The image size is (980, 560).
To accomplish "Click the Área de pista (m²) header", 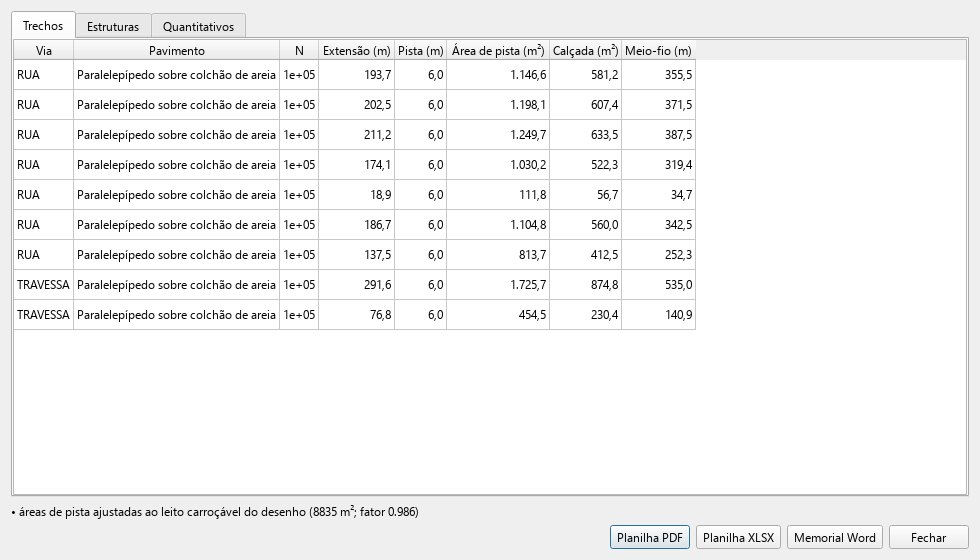I will [x=498, y=51].
